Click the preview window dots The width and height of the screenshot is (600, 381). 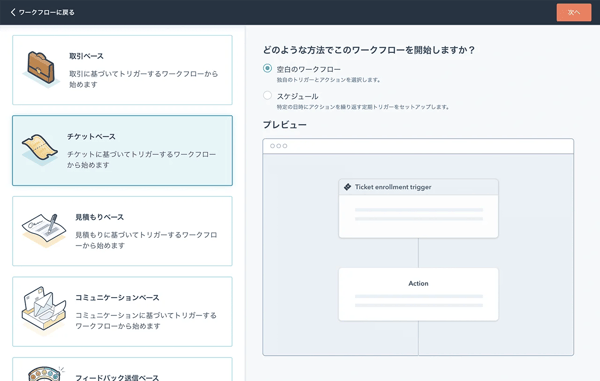click(x=279, y=146)
